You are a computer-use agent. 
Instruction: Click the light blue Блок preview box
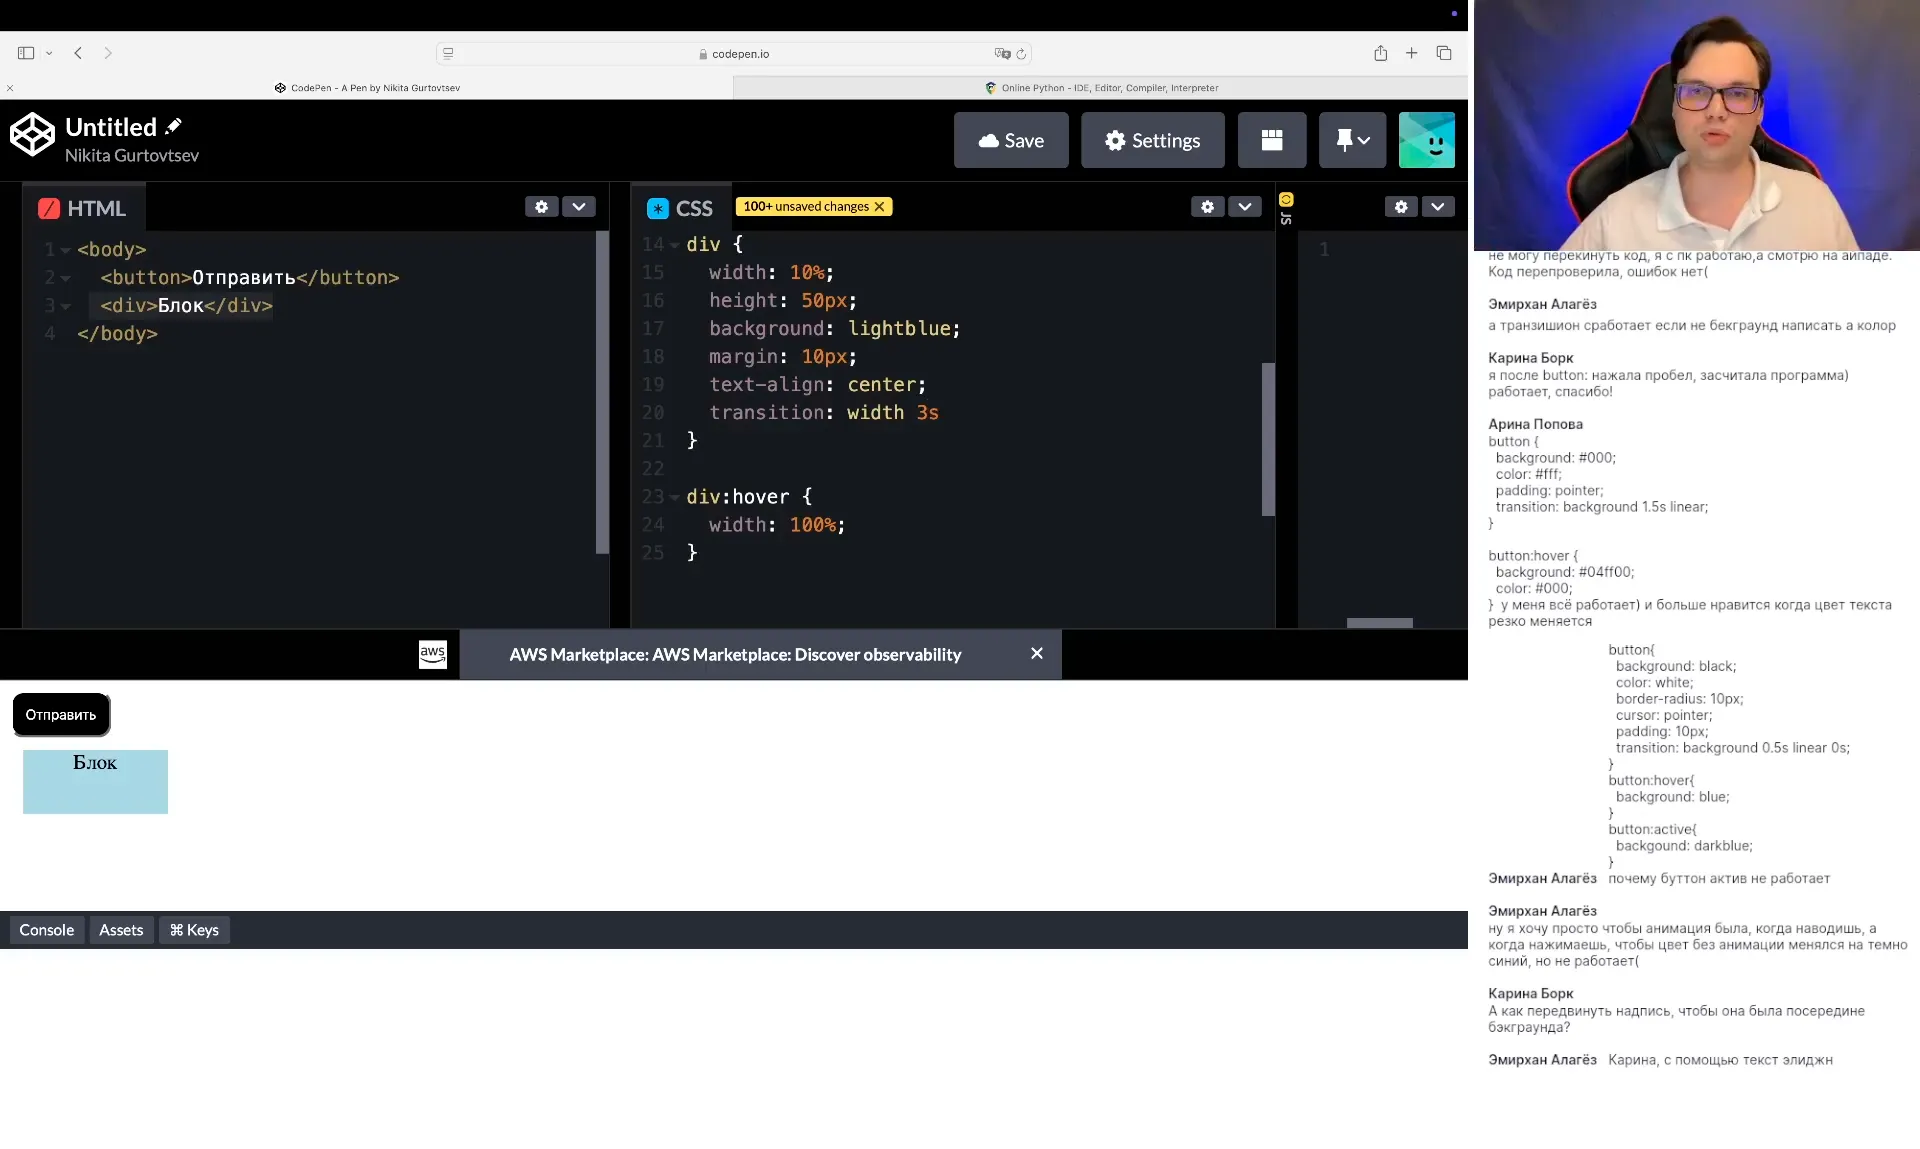coord(95,782)
